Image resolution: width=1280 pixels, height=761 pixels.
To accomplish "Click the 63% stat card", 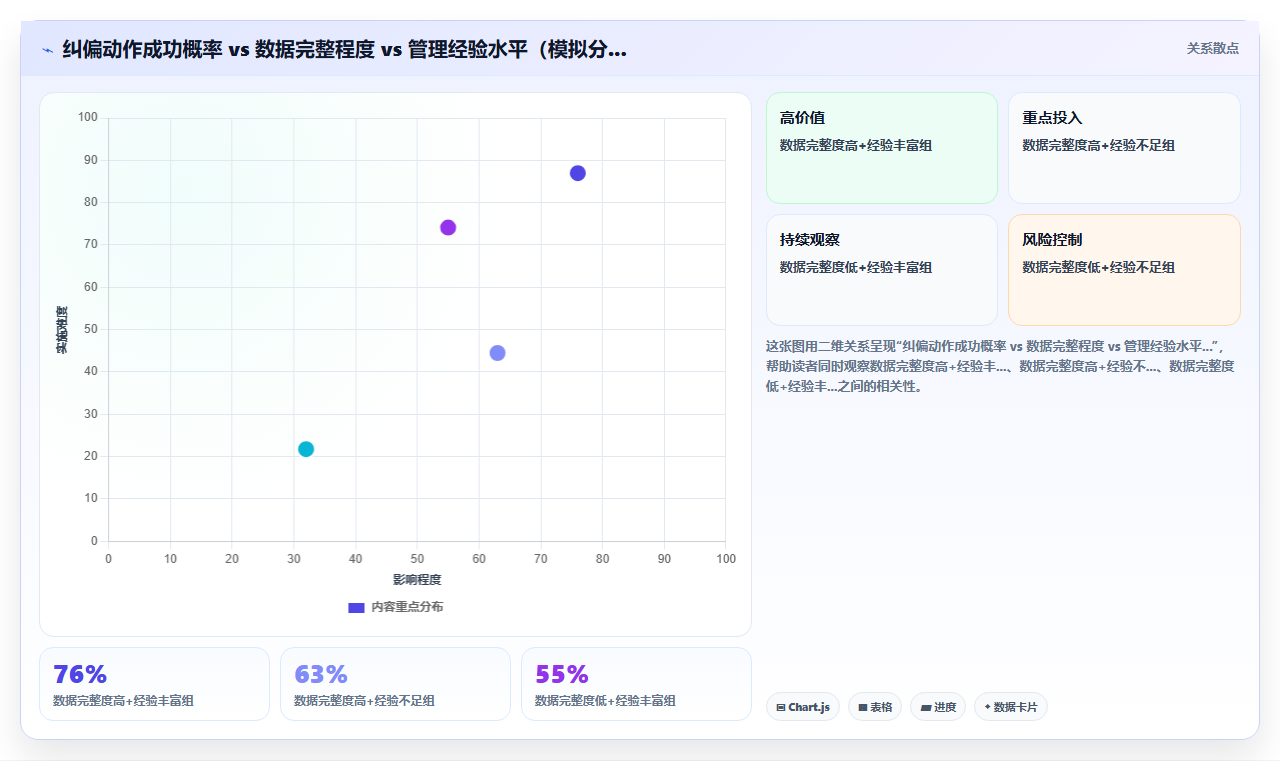I will 395,684.
